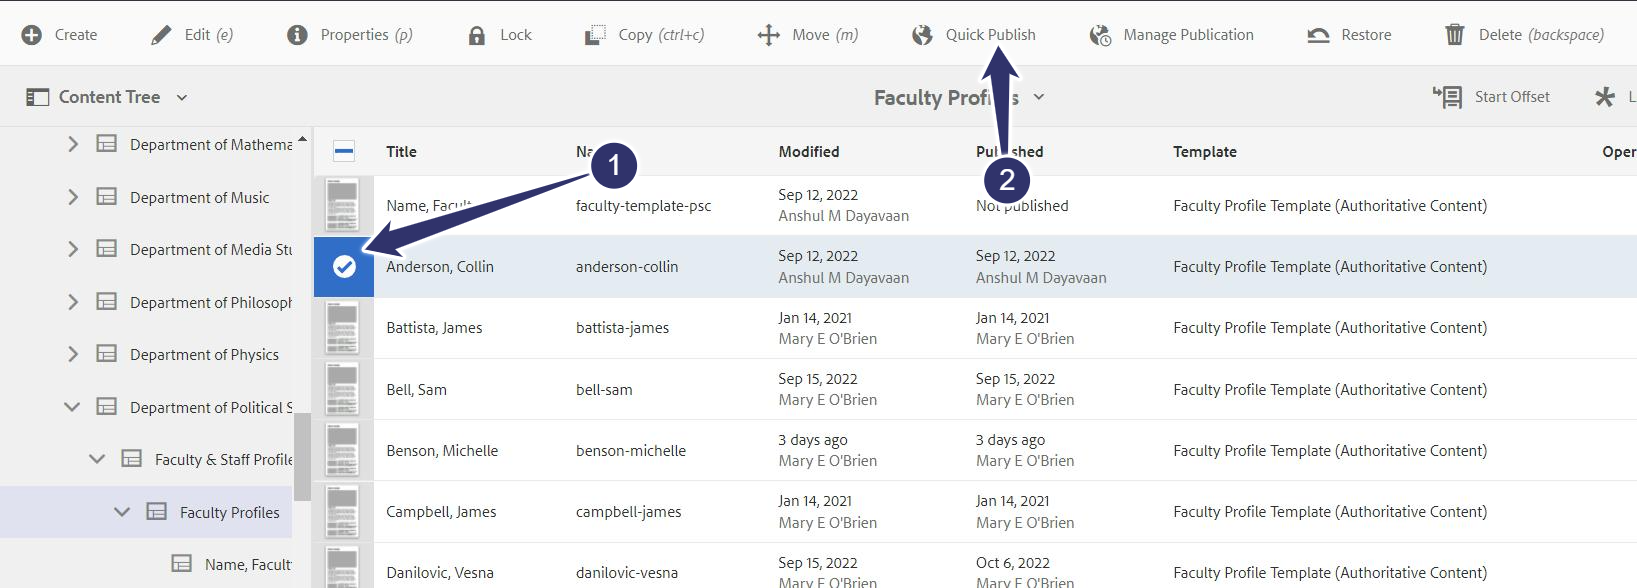Viewport: 1637px width, 588px height.
Task: Uncheck the Anderson, Collin row checkbox
Action: click(344, 267)
